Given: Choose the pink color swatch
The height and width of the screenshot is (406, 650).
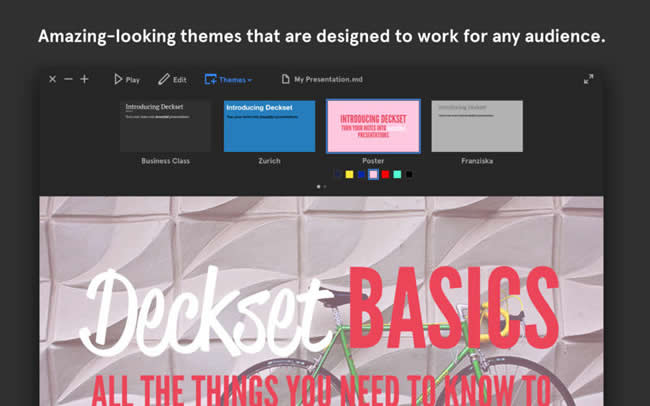Looking at the screenshot, I should [374, 175].
